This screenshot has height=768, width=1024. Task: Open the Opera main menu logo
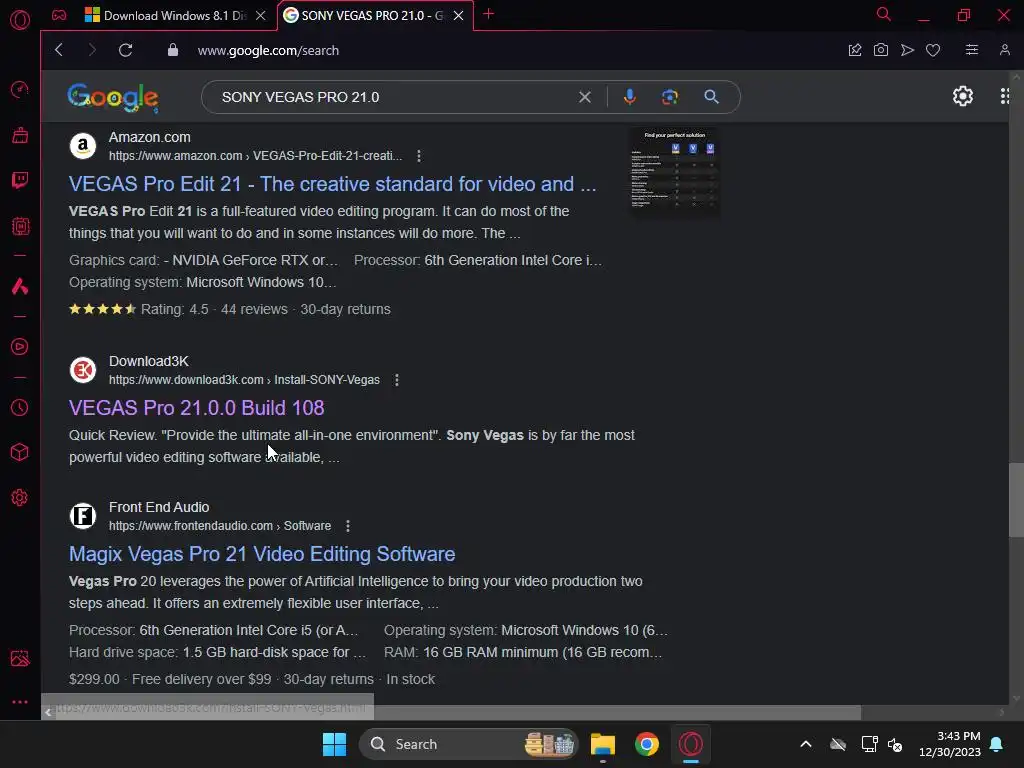tap(20, 20)
